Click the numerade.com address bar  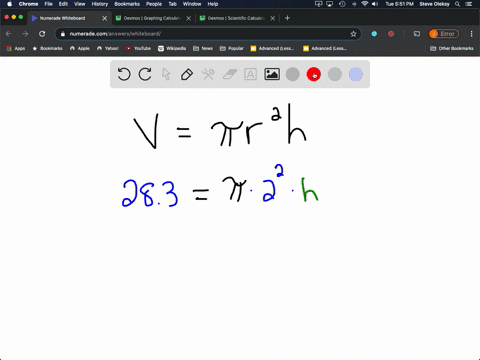coord(207,34)
